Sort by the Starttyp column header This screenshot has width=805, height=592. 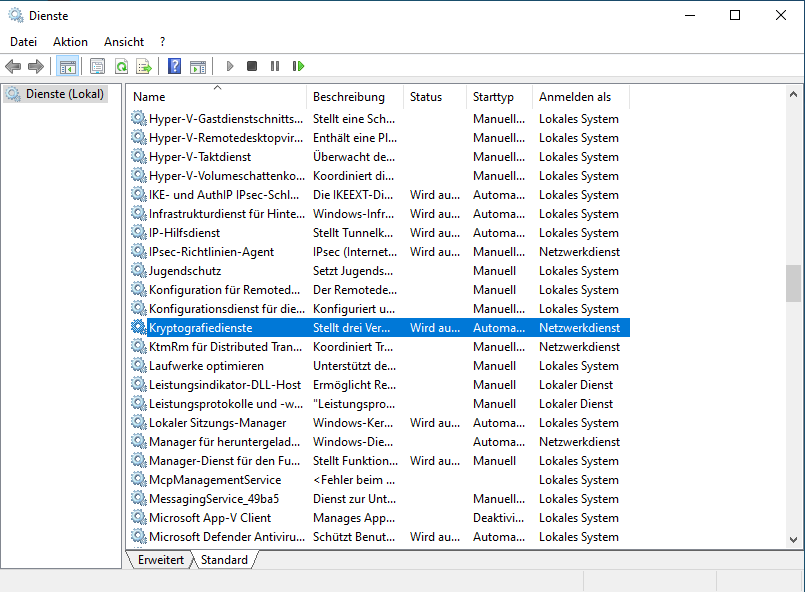(x=493, y=97)
